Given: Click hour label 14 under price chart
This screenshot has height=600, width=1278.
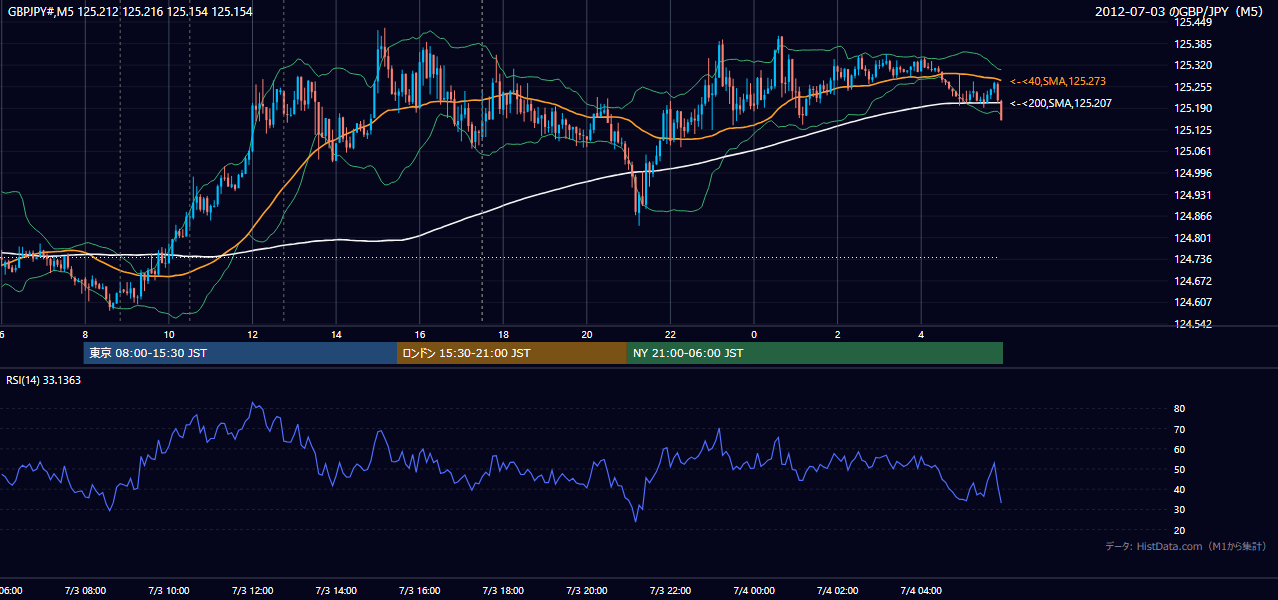Looking at the screenshot, I should (x=337, y=335).
